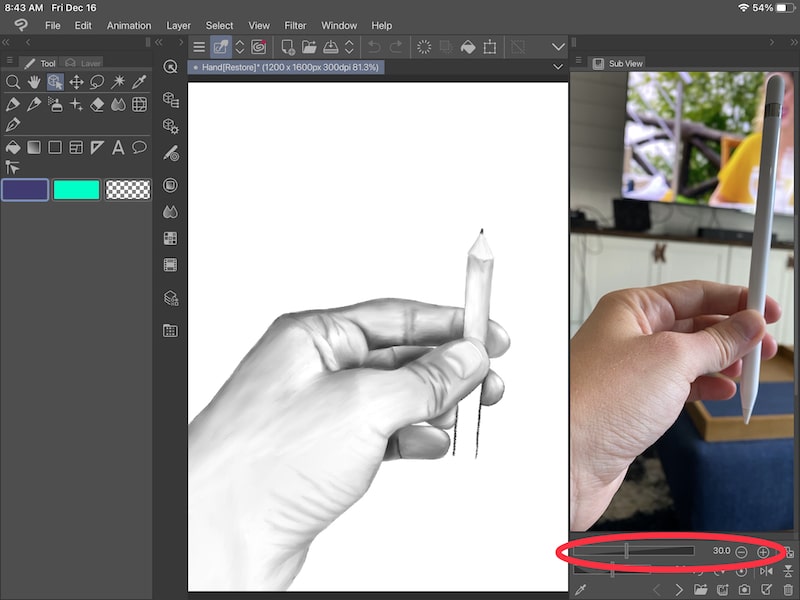Open the Animation menu
This screenshot has height=600, width=800.
(129, 25)
